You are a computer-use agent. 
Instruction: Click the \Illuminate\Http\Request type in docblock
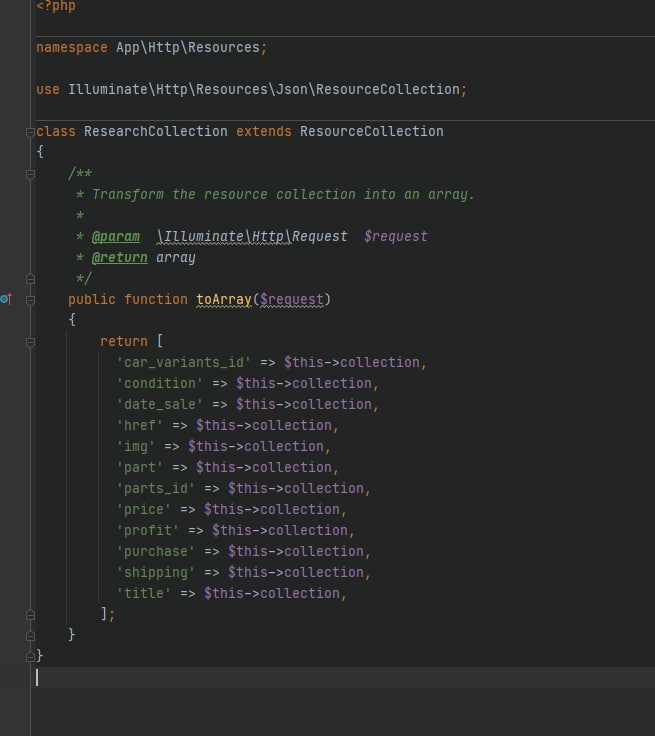pyautogui.click(x=252, y=237)
